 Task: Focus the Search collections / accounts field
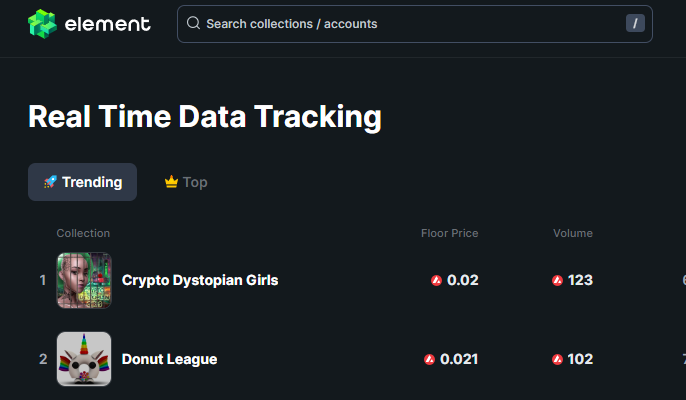414,24
